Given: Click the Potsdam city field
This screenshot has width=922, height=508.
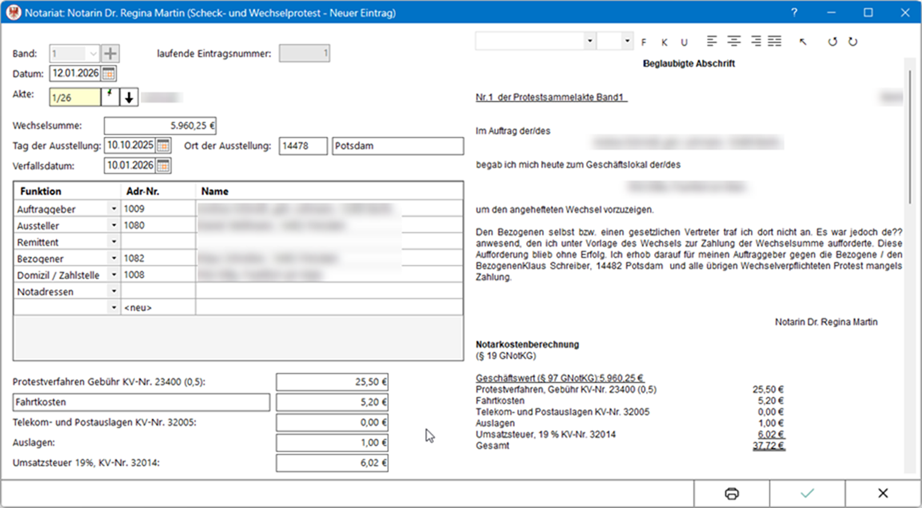Looking at the screenshot, I should coord(398,146).
